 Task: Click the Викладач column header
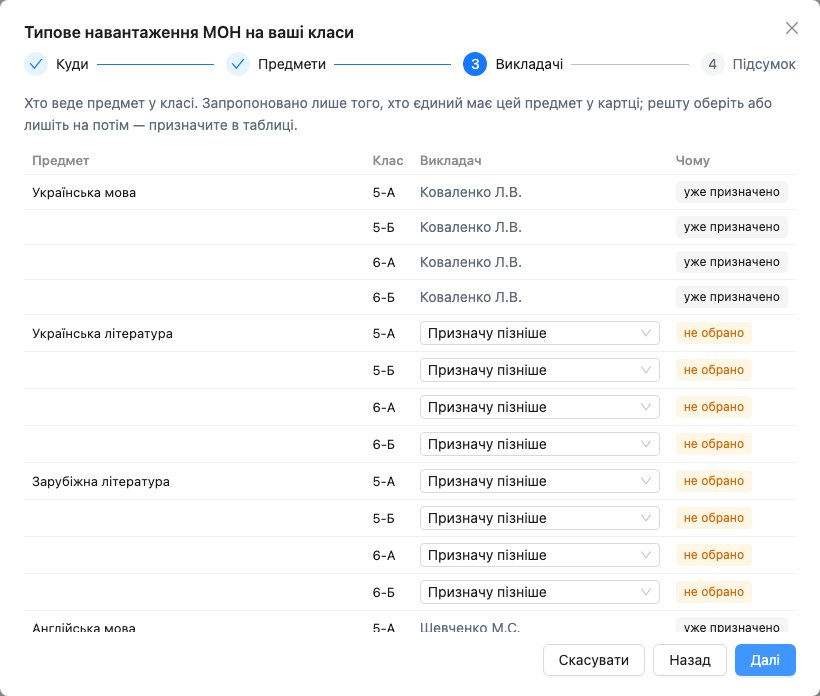450,161
